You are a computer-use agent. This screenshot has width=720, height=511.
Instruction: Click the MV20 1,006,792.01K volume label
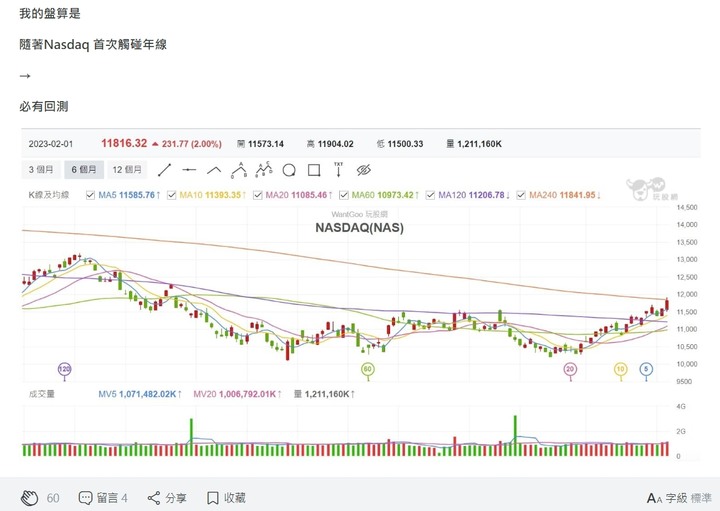coord(237,394)
